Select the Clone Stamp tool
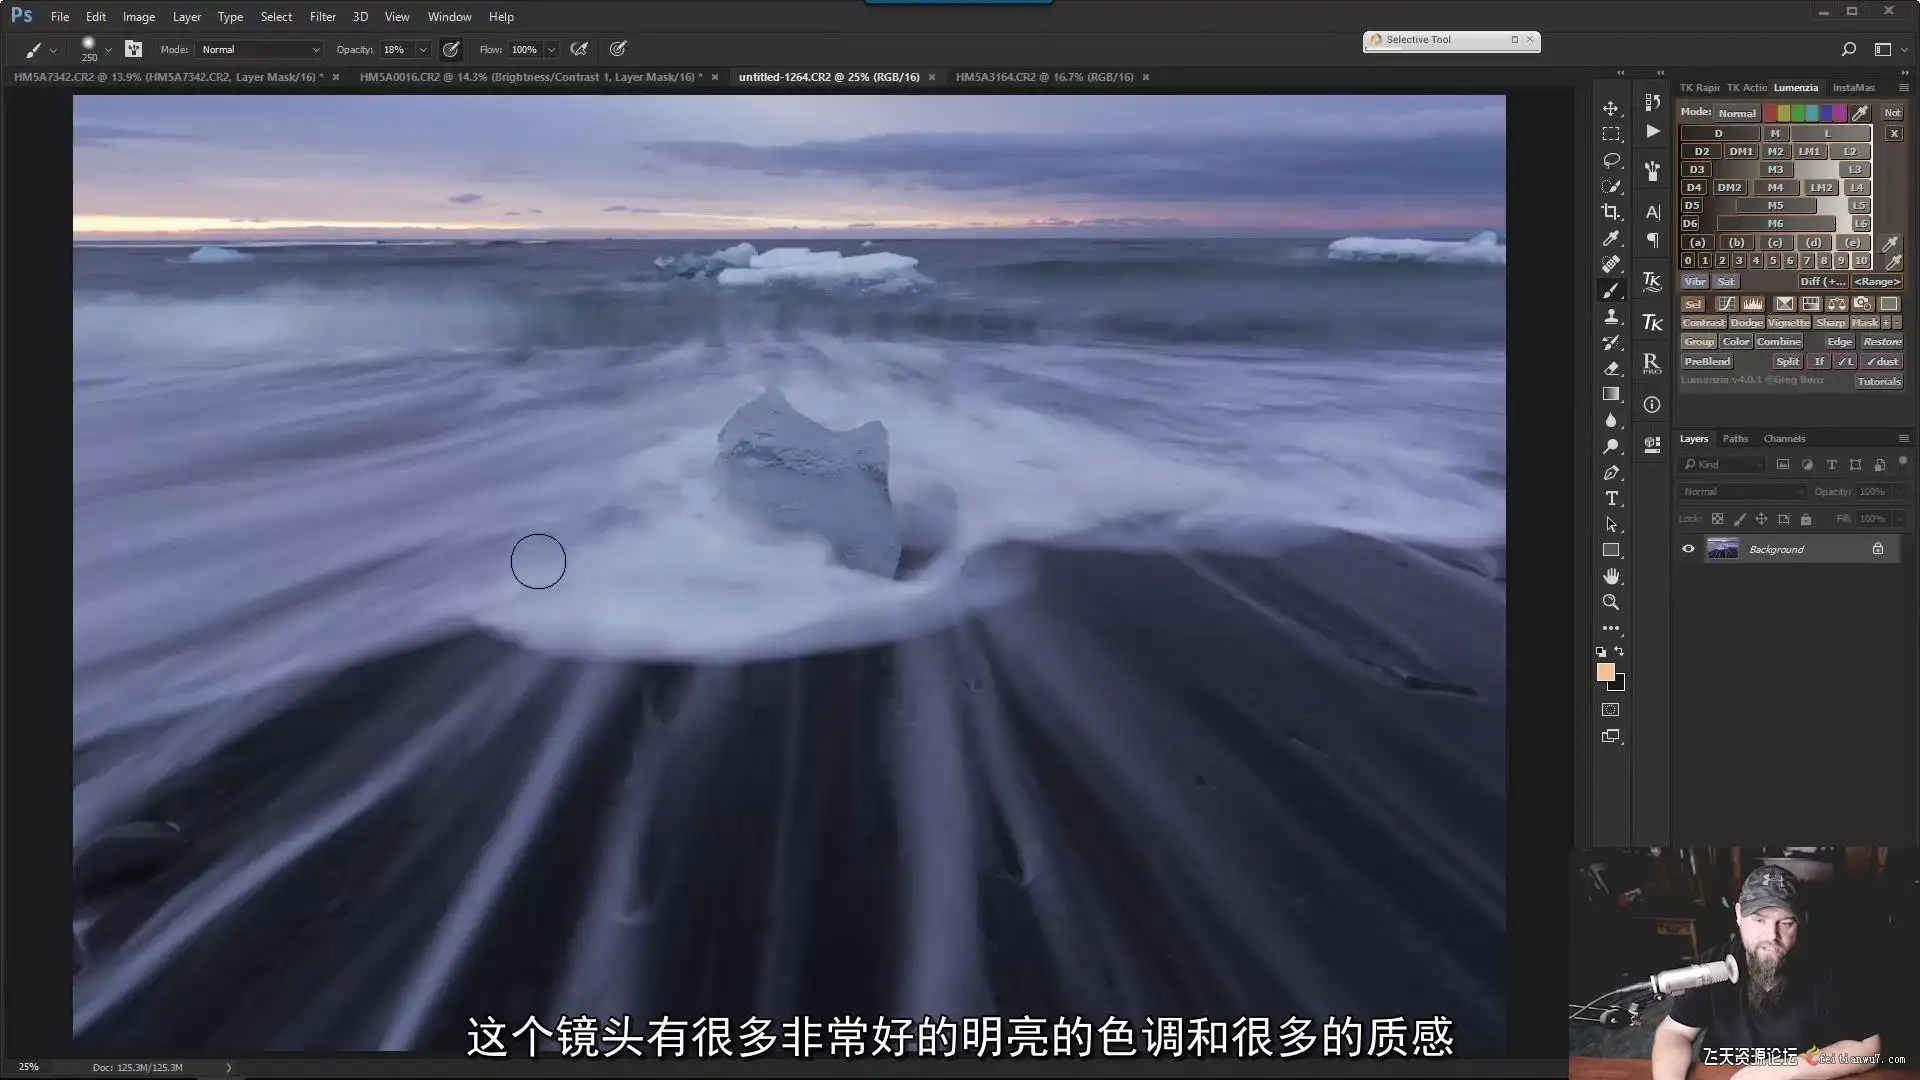The image size is (1920, 1080). pos(1610,316)
